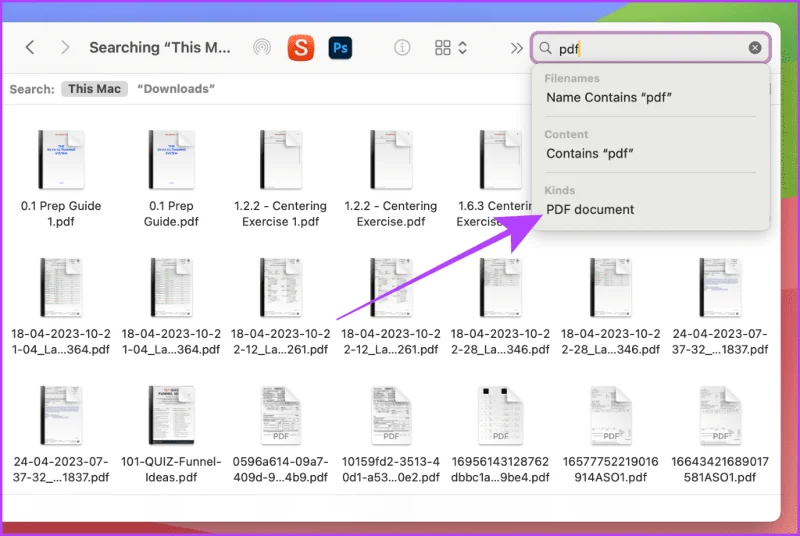Select 101-QUIZ-Funnel-Ideas.pdf thumbnail
This screenshot has height=536, width=800.
click(x=171, y=415)
